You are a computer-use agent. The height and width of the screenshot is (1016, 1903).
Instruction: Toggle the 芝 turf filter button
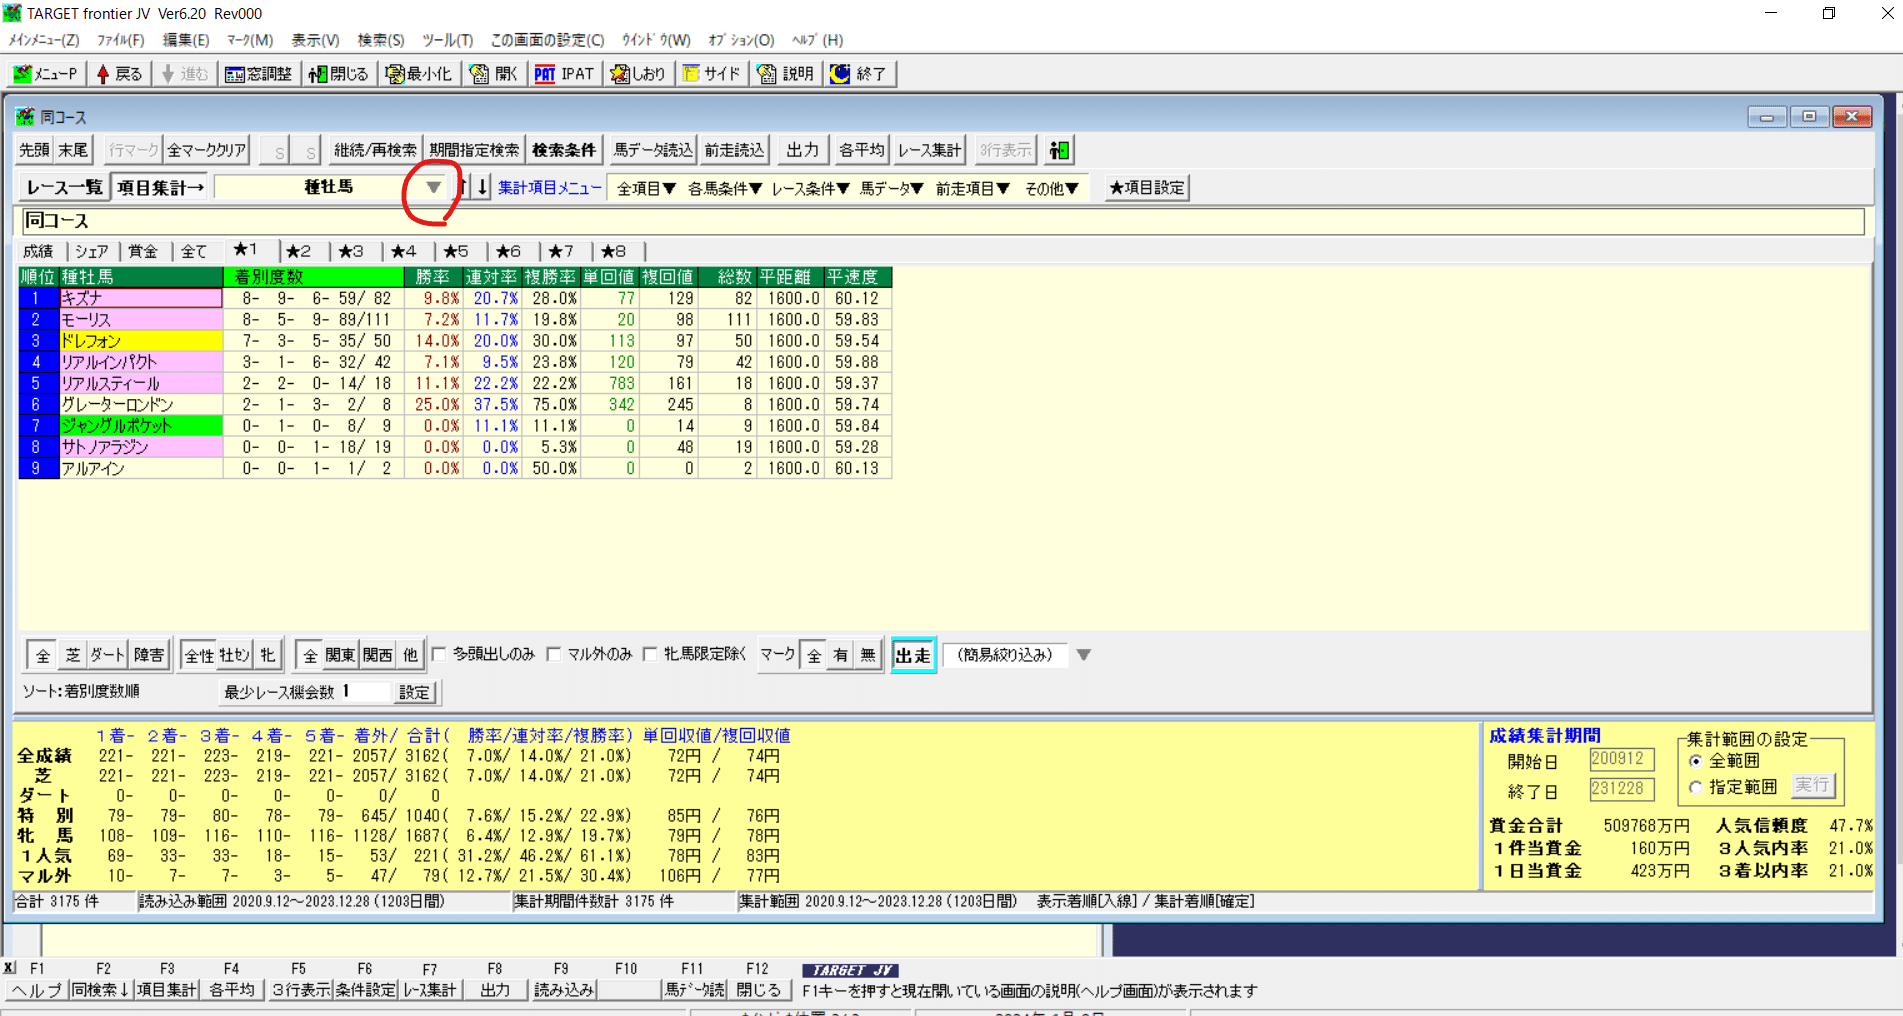(72, 655)
